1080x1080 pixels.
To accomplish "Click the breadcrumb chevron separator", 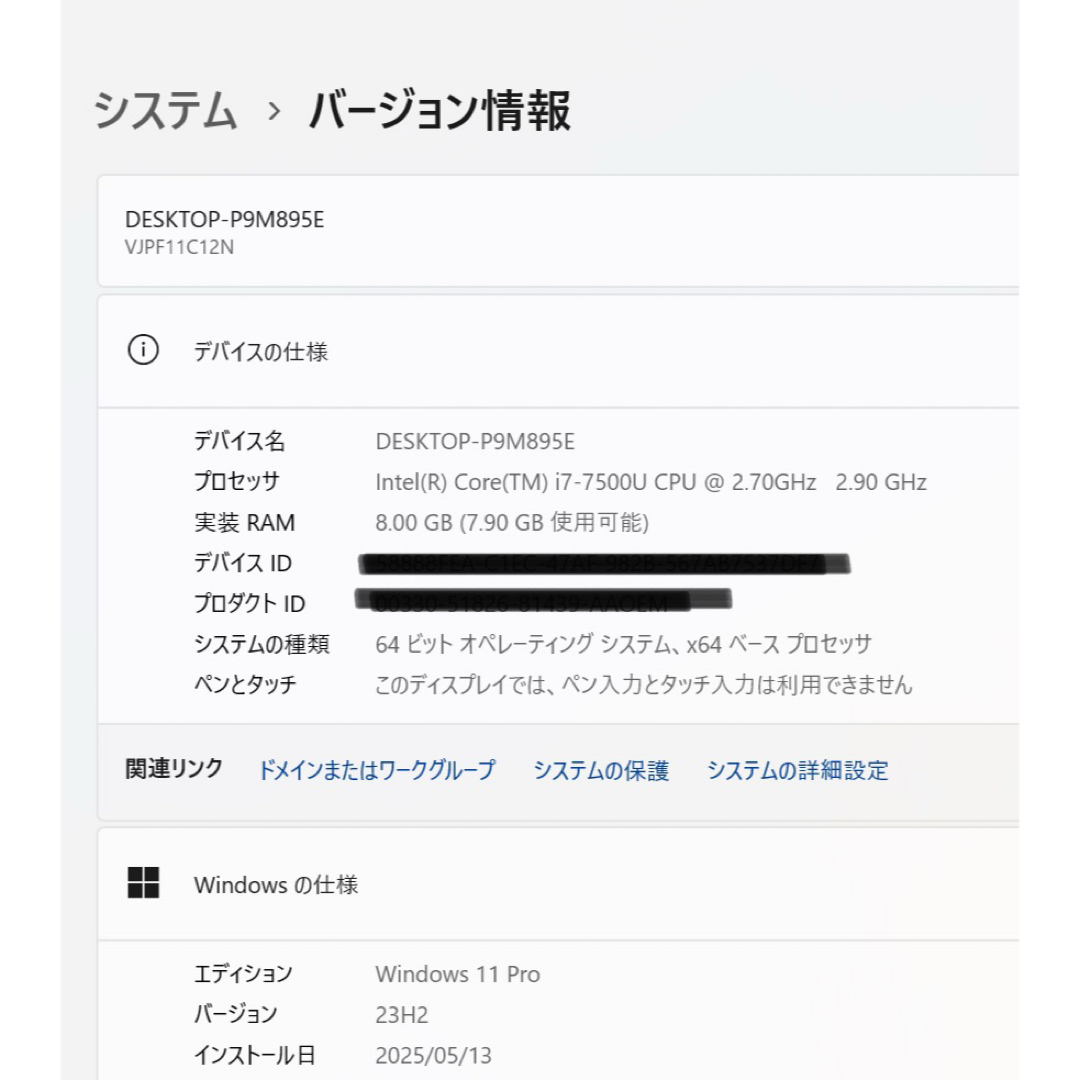I will (x=273, y=111).
